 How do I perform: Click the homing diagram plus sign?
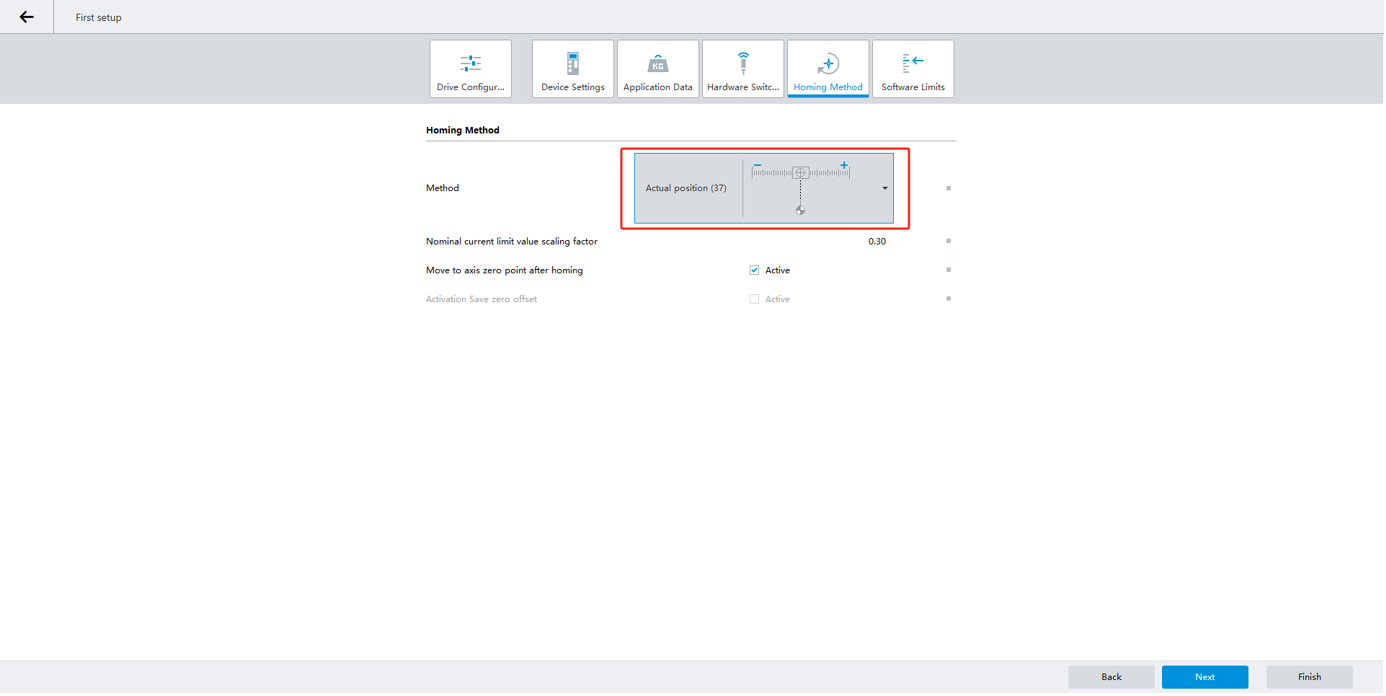(x=844, y=165)
